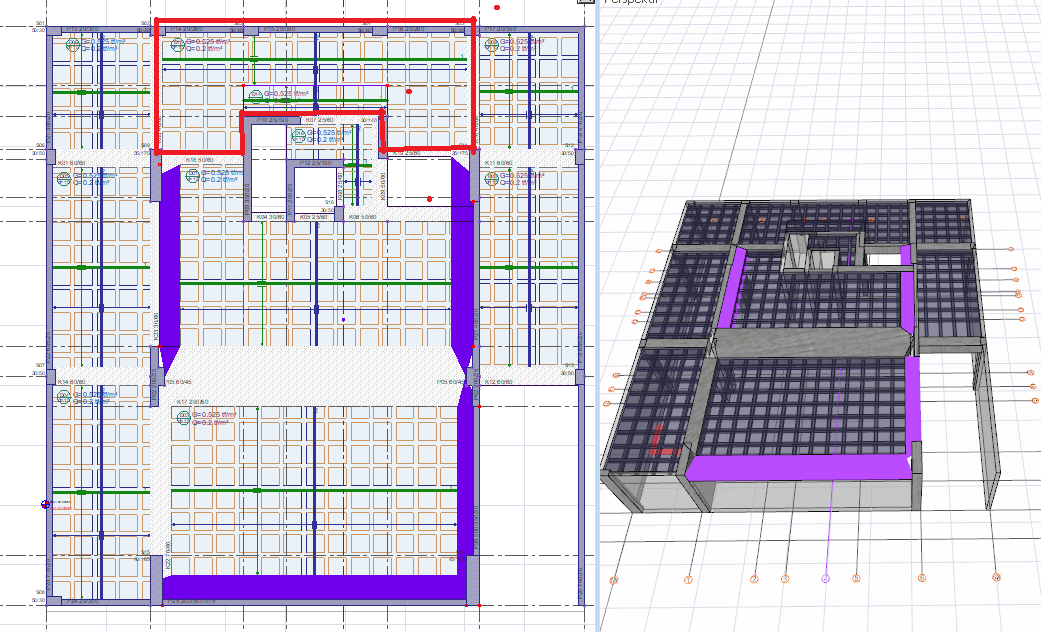
Task: Select the blue-red origin crosshair marker in plan
Action: [45, 504]
